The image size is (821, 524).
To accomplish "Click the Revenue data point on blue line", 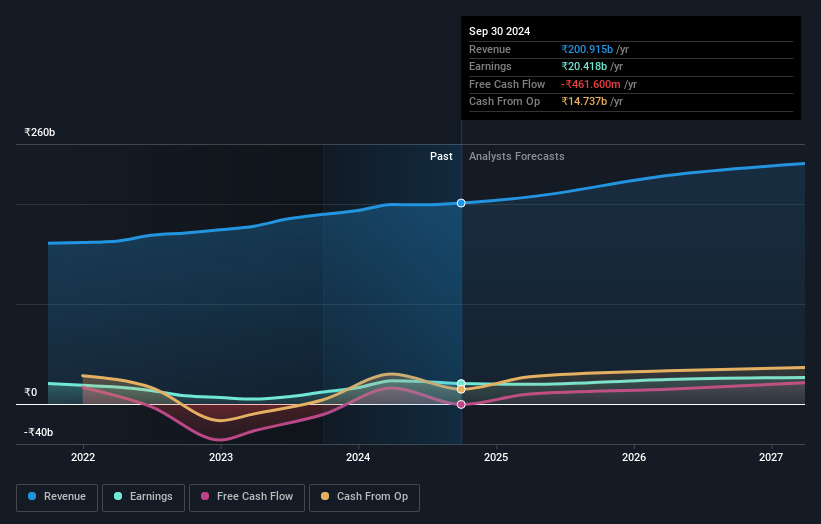I will pyautogui.click(x=461, y=203).
